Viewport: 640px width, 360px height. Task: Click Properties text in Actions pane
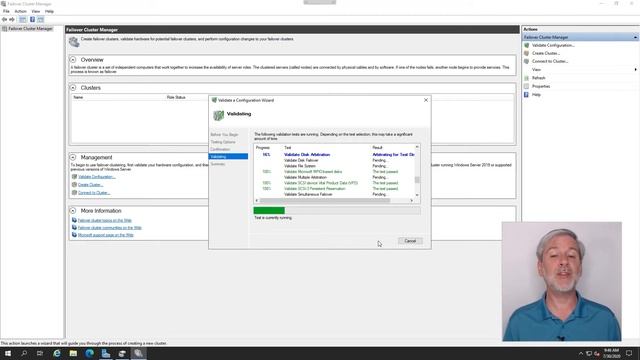coord(541,87)
